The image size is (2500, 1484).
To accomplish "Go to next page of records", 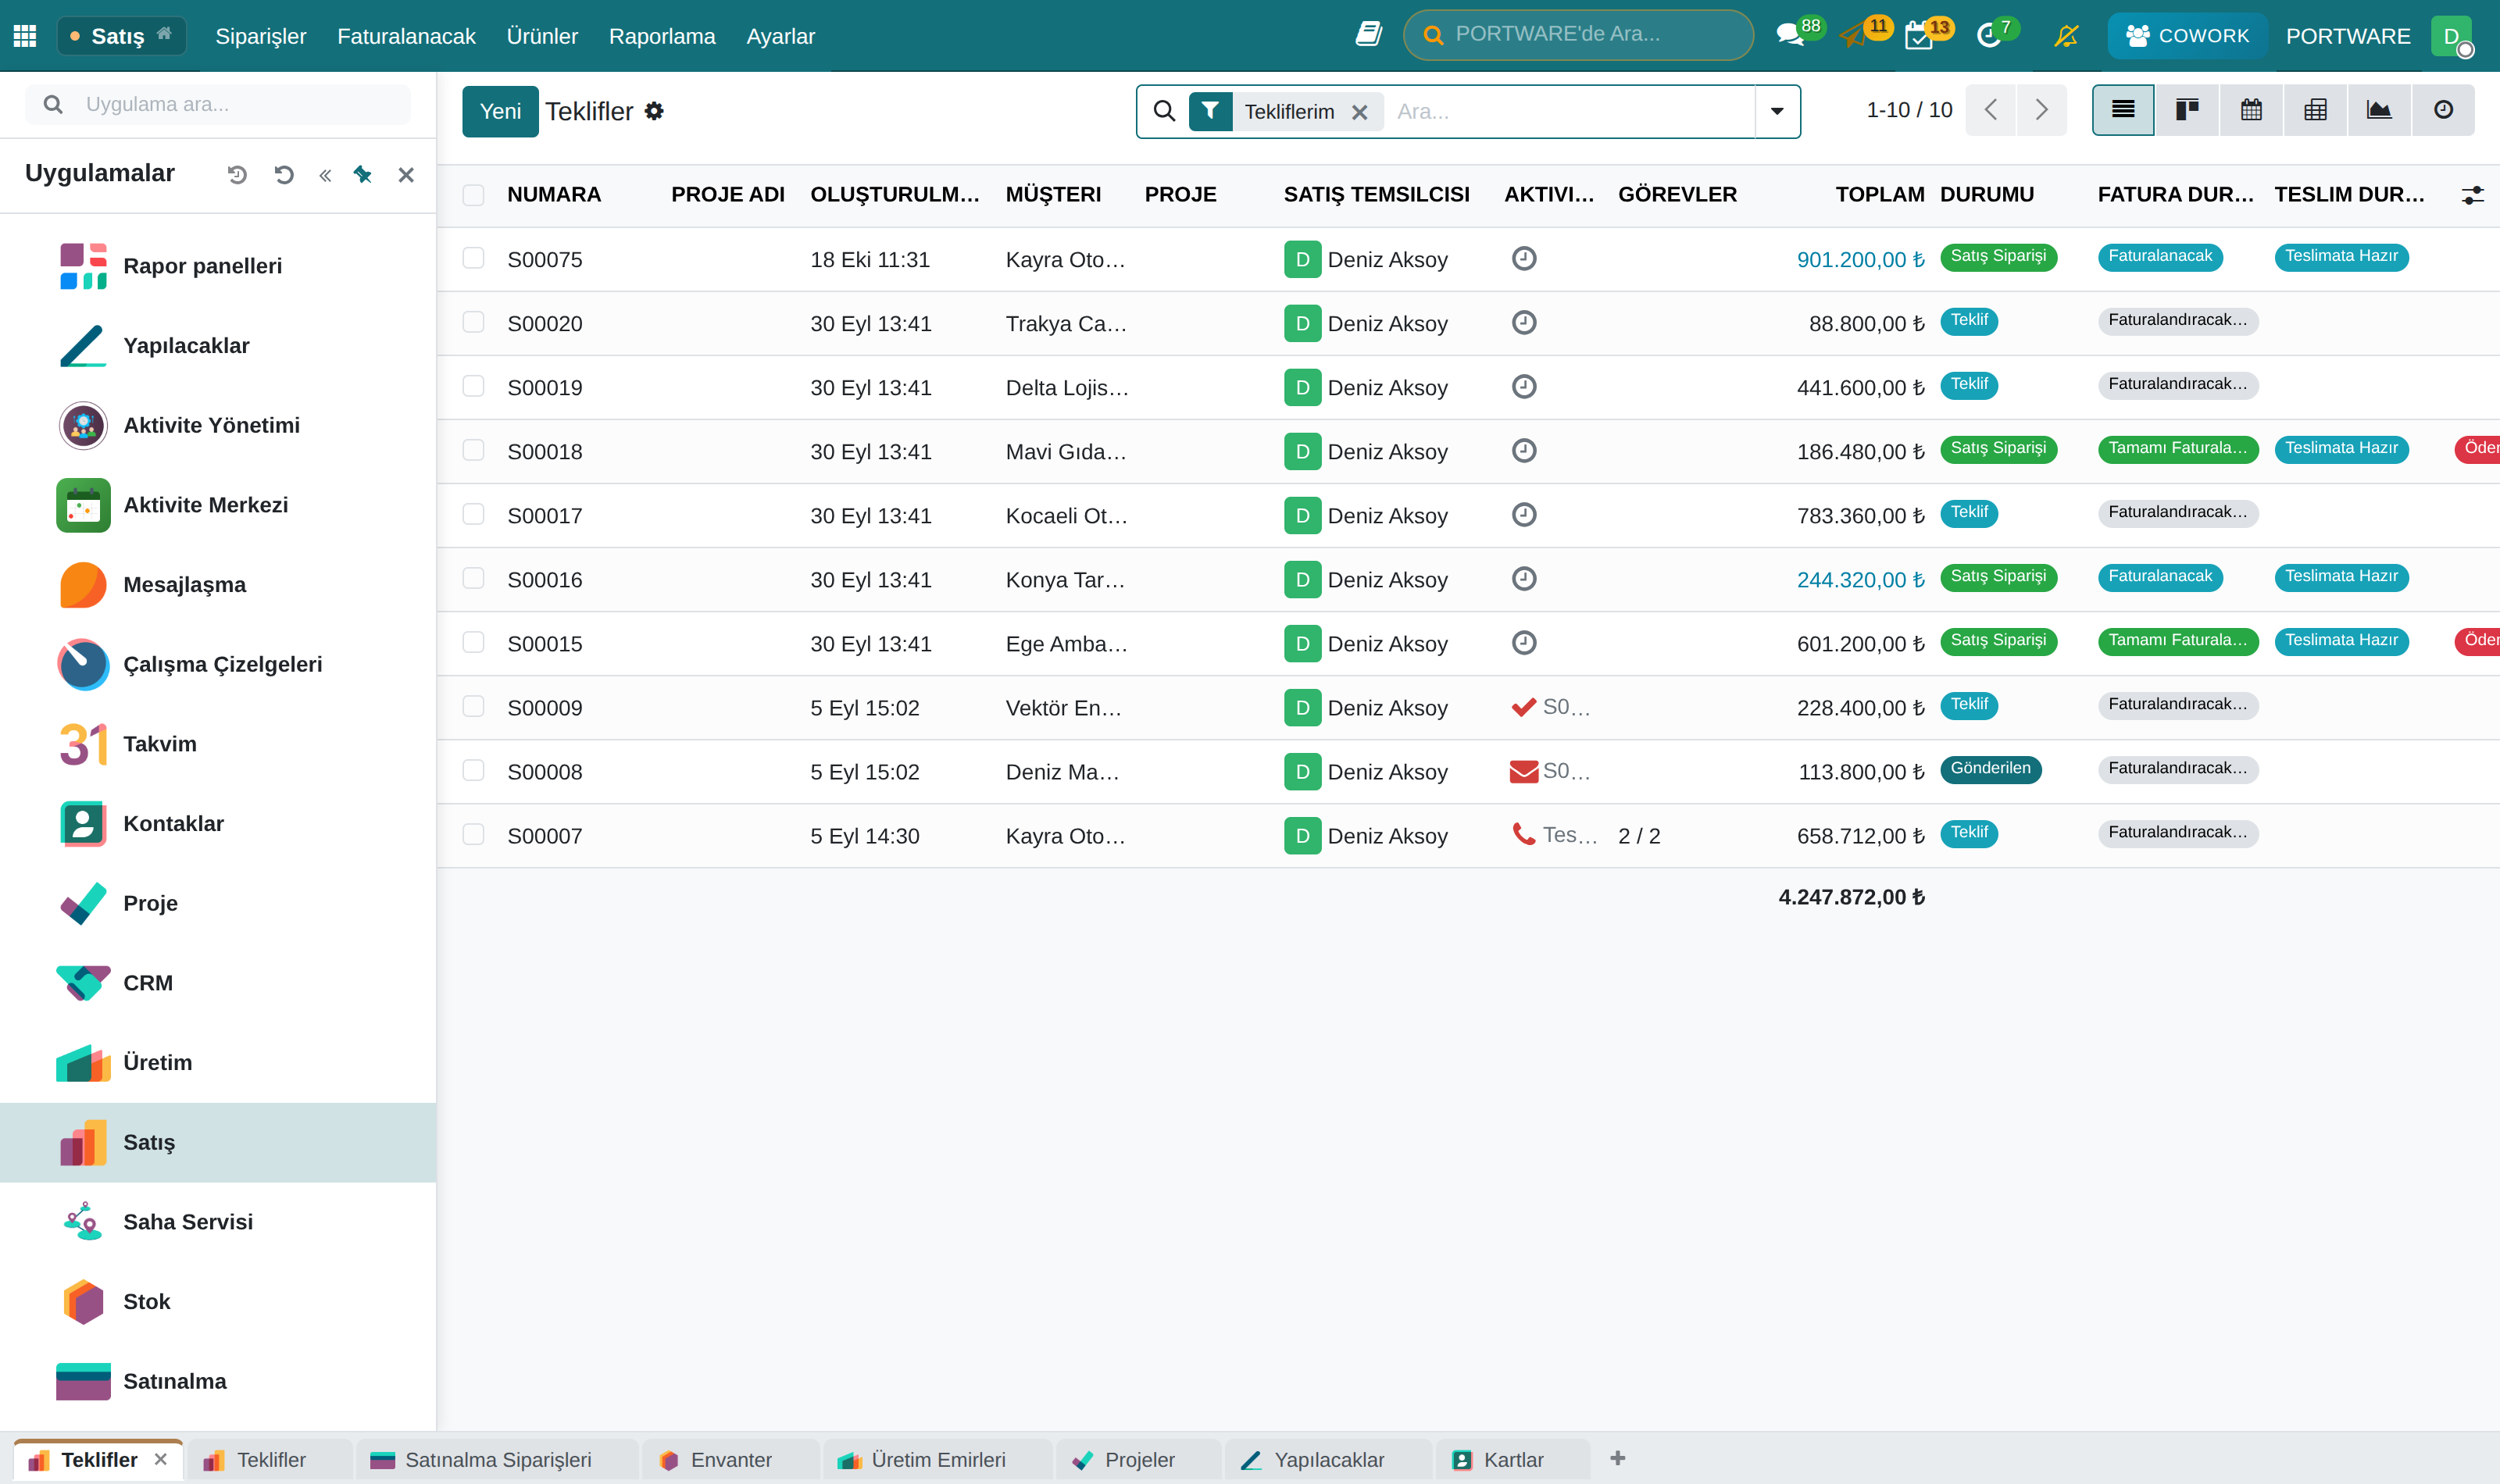I will coord(2042,110).
